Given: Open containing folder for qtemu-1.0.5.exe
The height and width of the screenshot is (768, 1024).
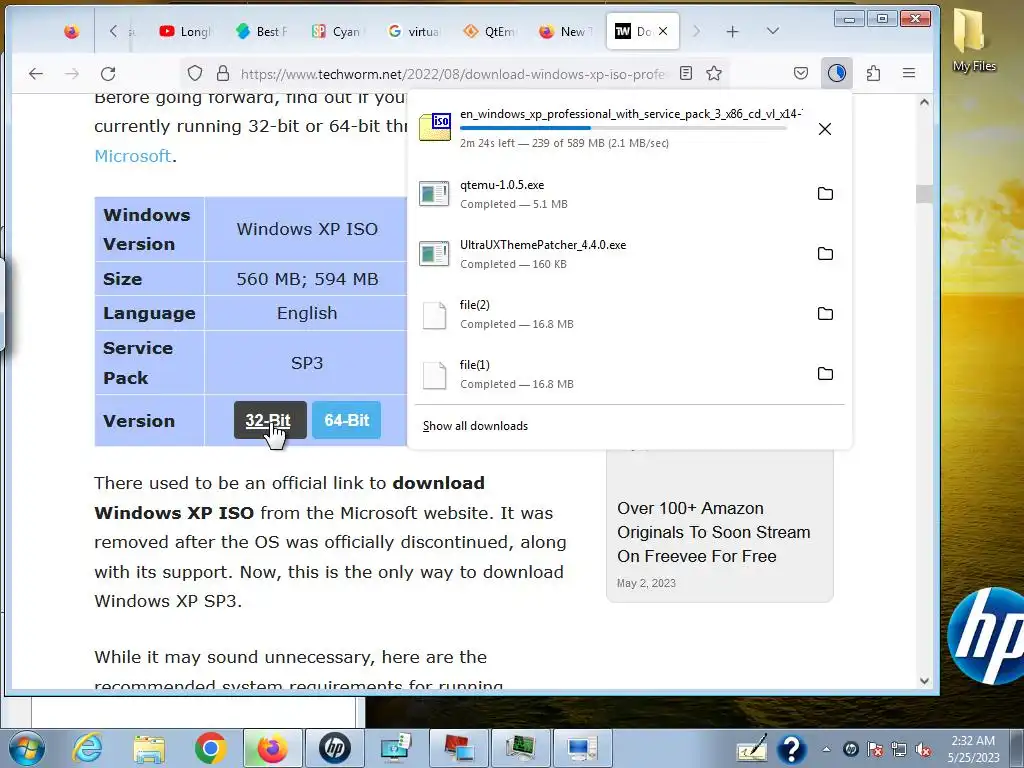Looking at the screenshot, I should click(x=825, y=193).
